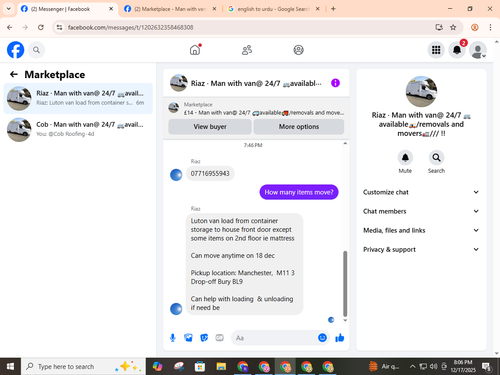Screen dimensions: 500x375
Task: Open Microsoft Store from the taskbar
Action: (200, 366)
